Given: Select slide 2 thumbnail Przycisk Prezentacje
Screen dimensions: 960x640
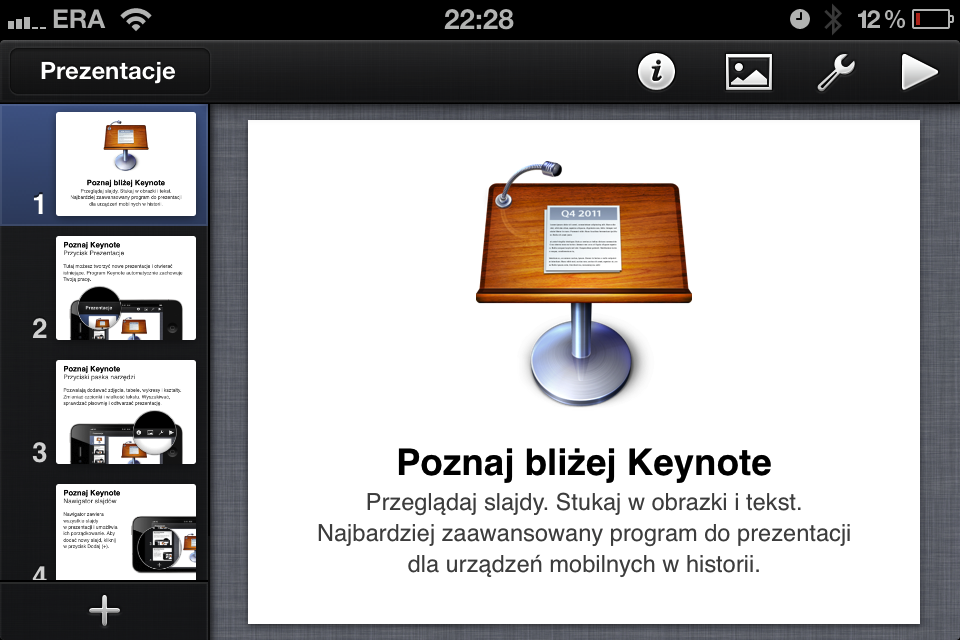Looking at the screenshot, I should pyautogui.click(x=126, y=288).
